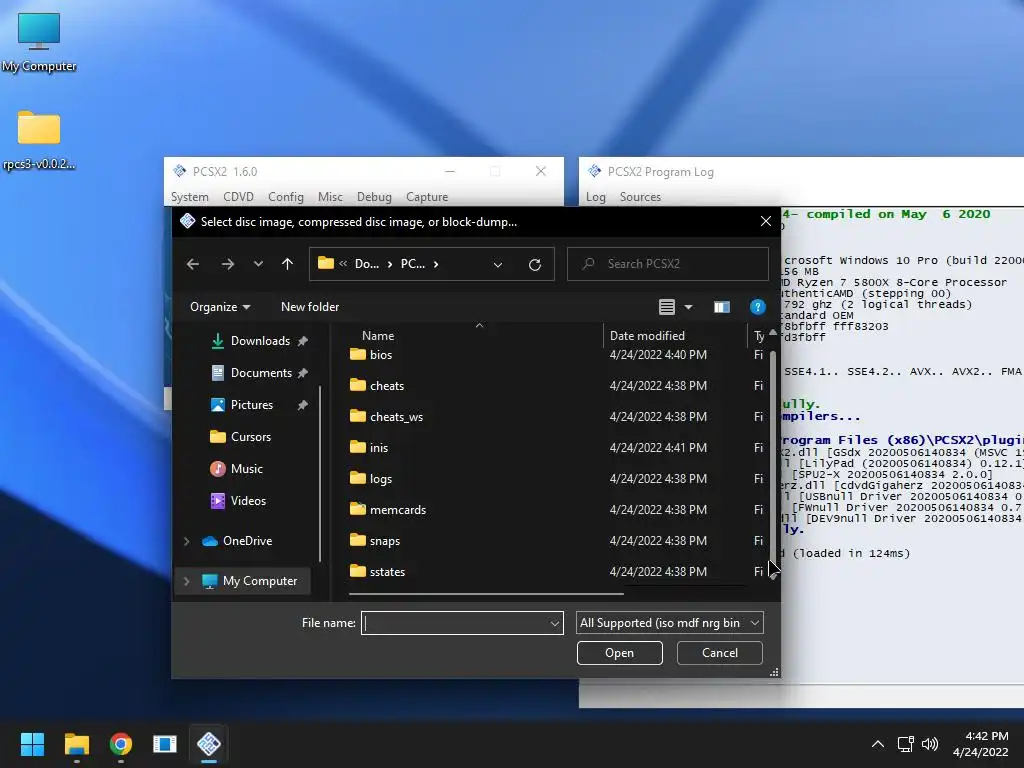Open All Supported file type dropdown
This screenshot has width=1024, height=768.
click(x=669, y=623)
